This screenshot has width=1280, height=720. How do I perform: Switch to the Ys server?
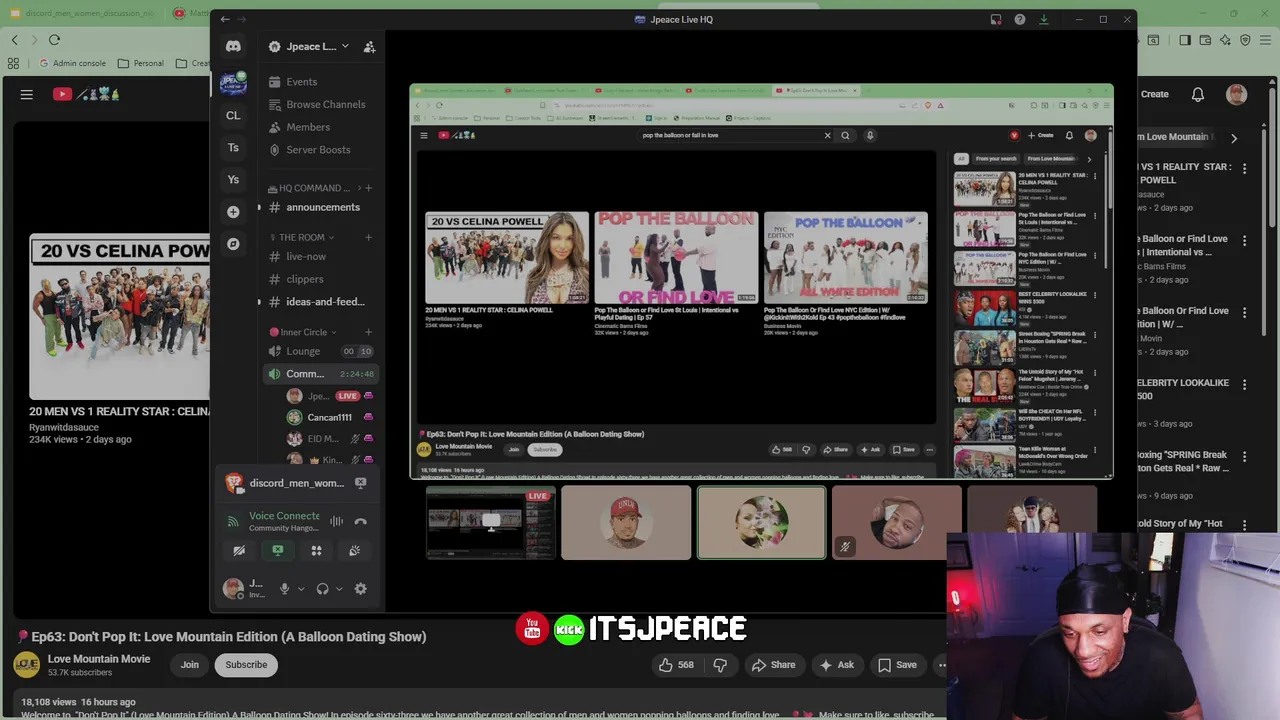(x=233, y=179)
